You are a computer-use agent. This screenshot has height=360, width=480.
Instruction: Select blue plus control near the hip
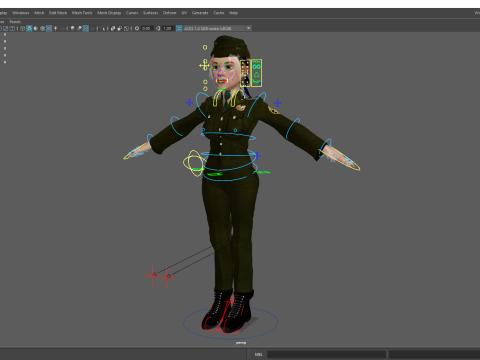click(257, 156)
